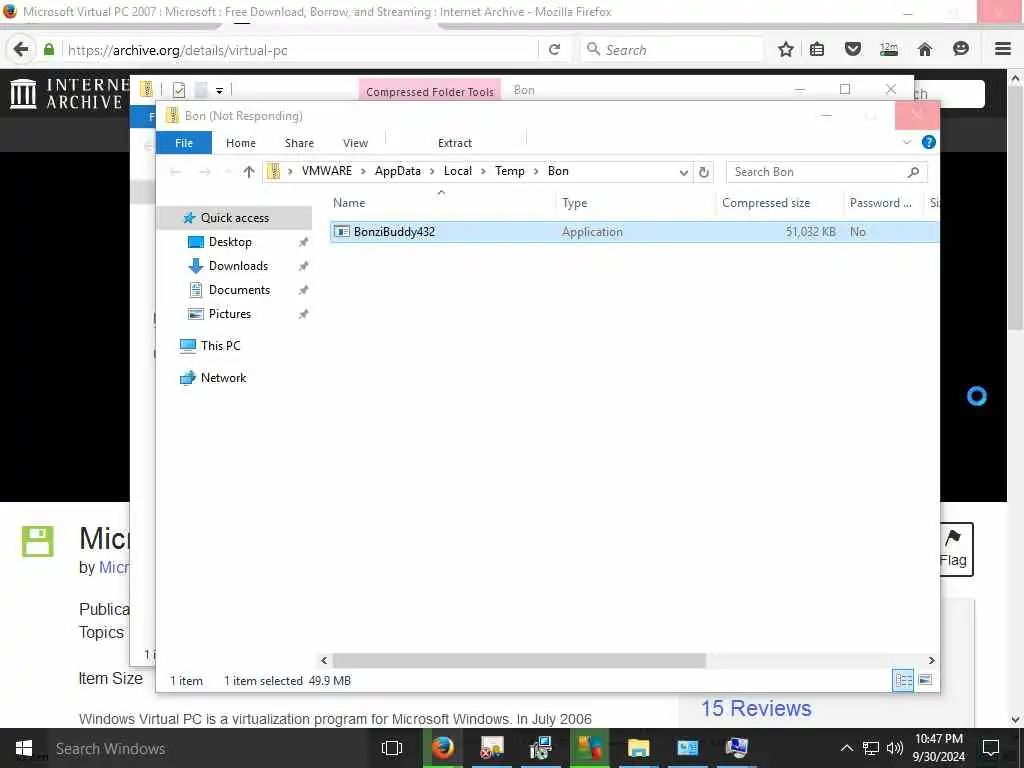Click the Firefox Search box
Viewport: 1024px width, 768px height.
(x=673, y=50)
